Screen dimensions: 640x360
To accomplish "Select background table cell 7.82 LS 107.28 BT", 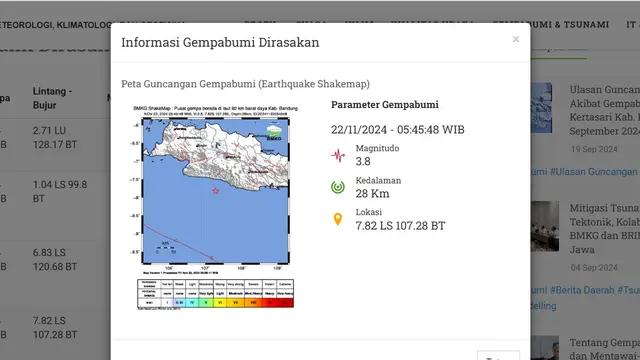I will 55,327.
